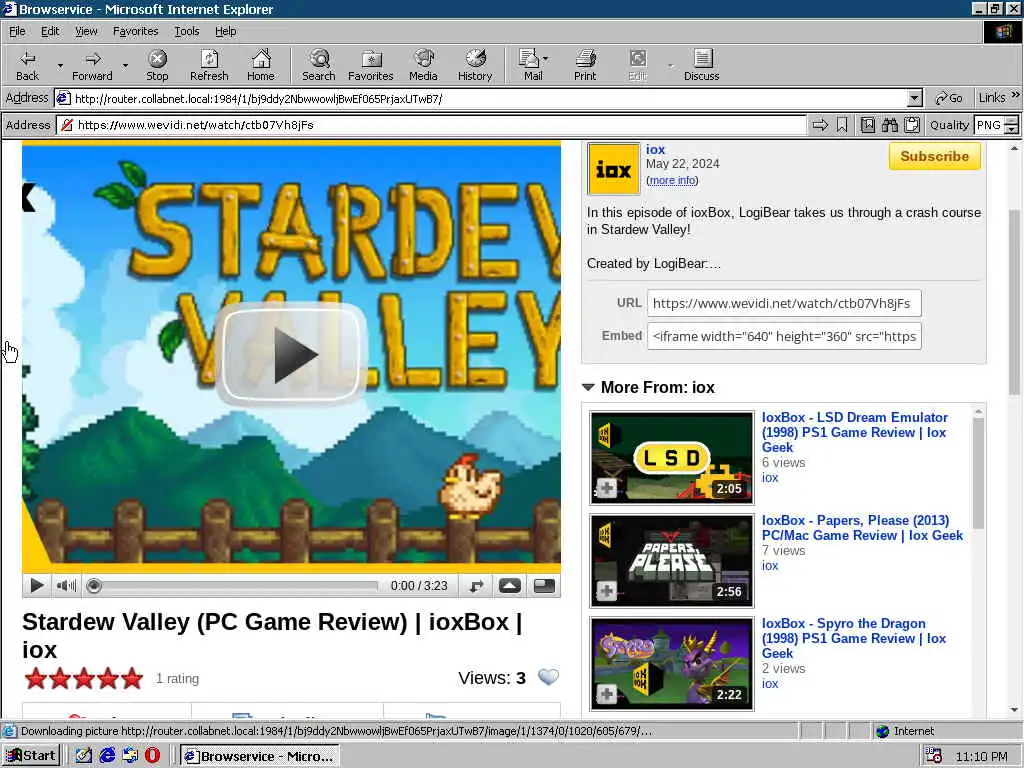1024x768 pixels.
Task: Open the Spyro the Dragon review title link
Action: pos(854,638)
